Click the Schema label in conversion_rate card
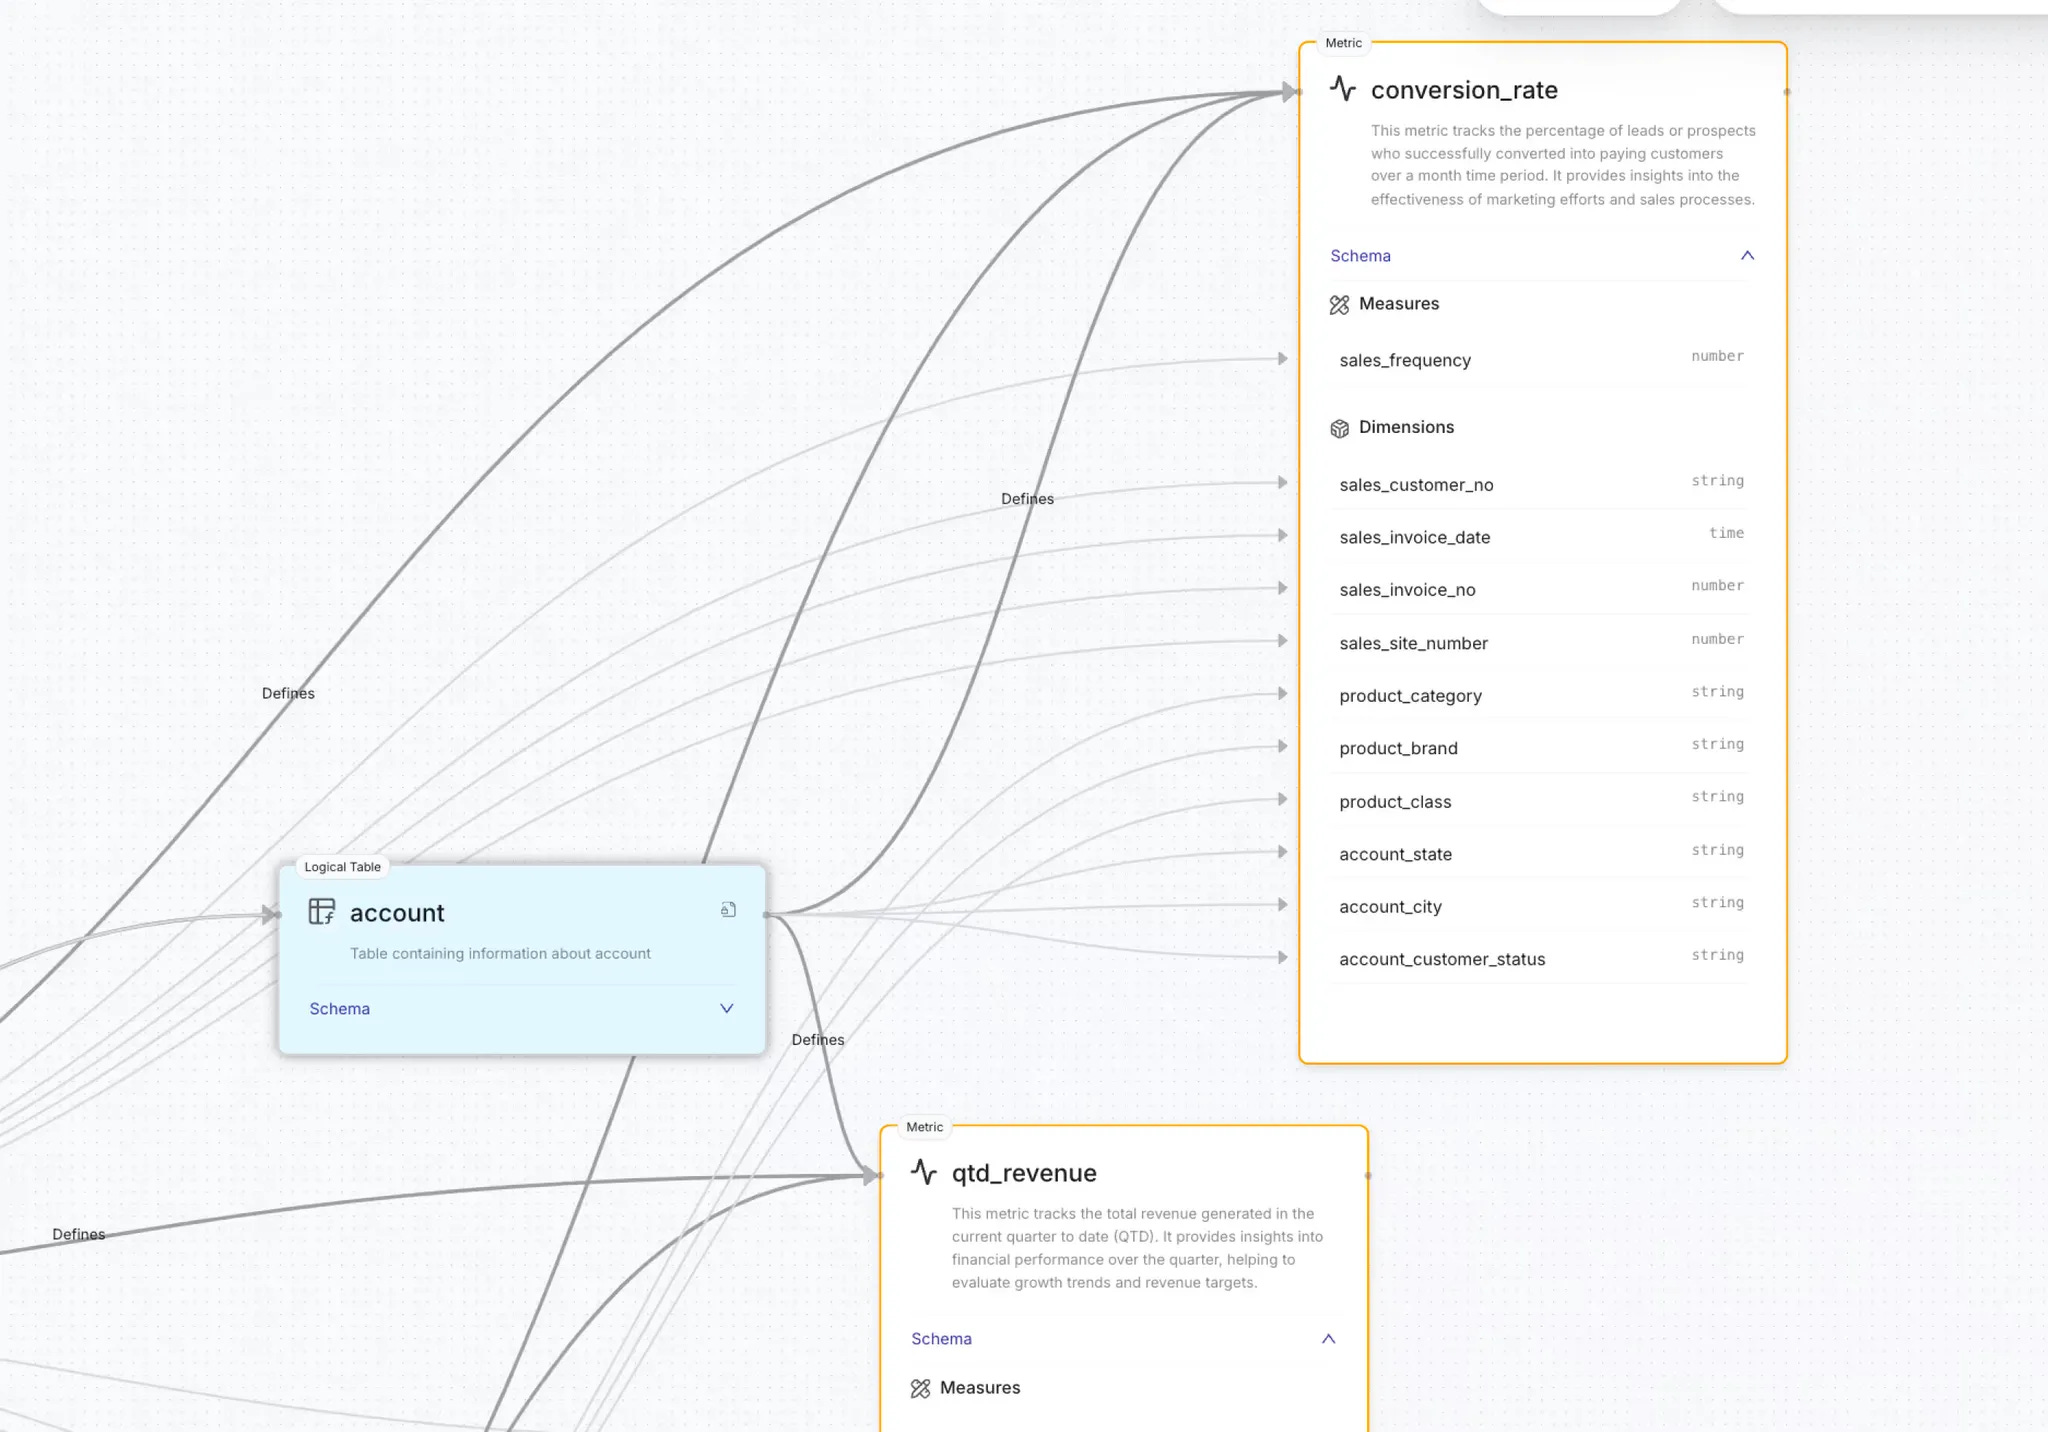 [1360, 256]
